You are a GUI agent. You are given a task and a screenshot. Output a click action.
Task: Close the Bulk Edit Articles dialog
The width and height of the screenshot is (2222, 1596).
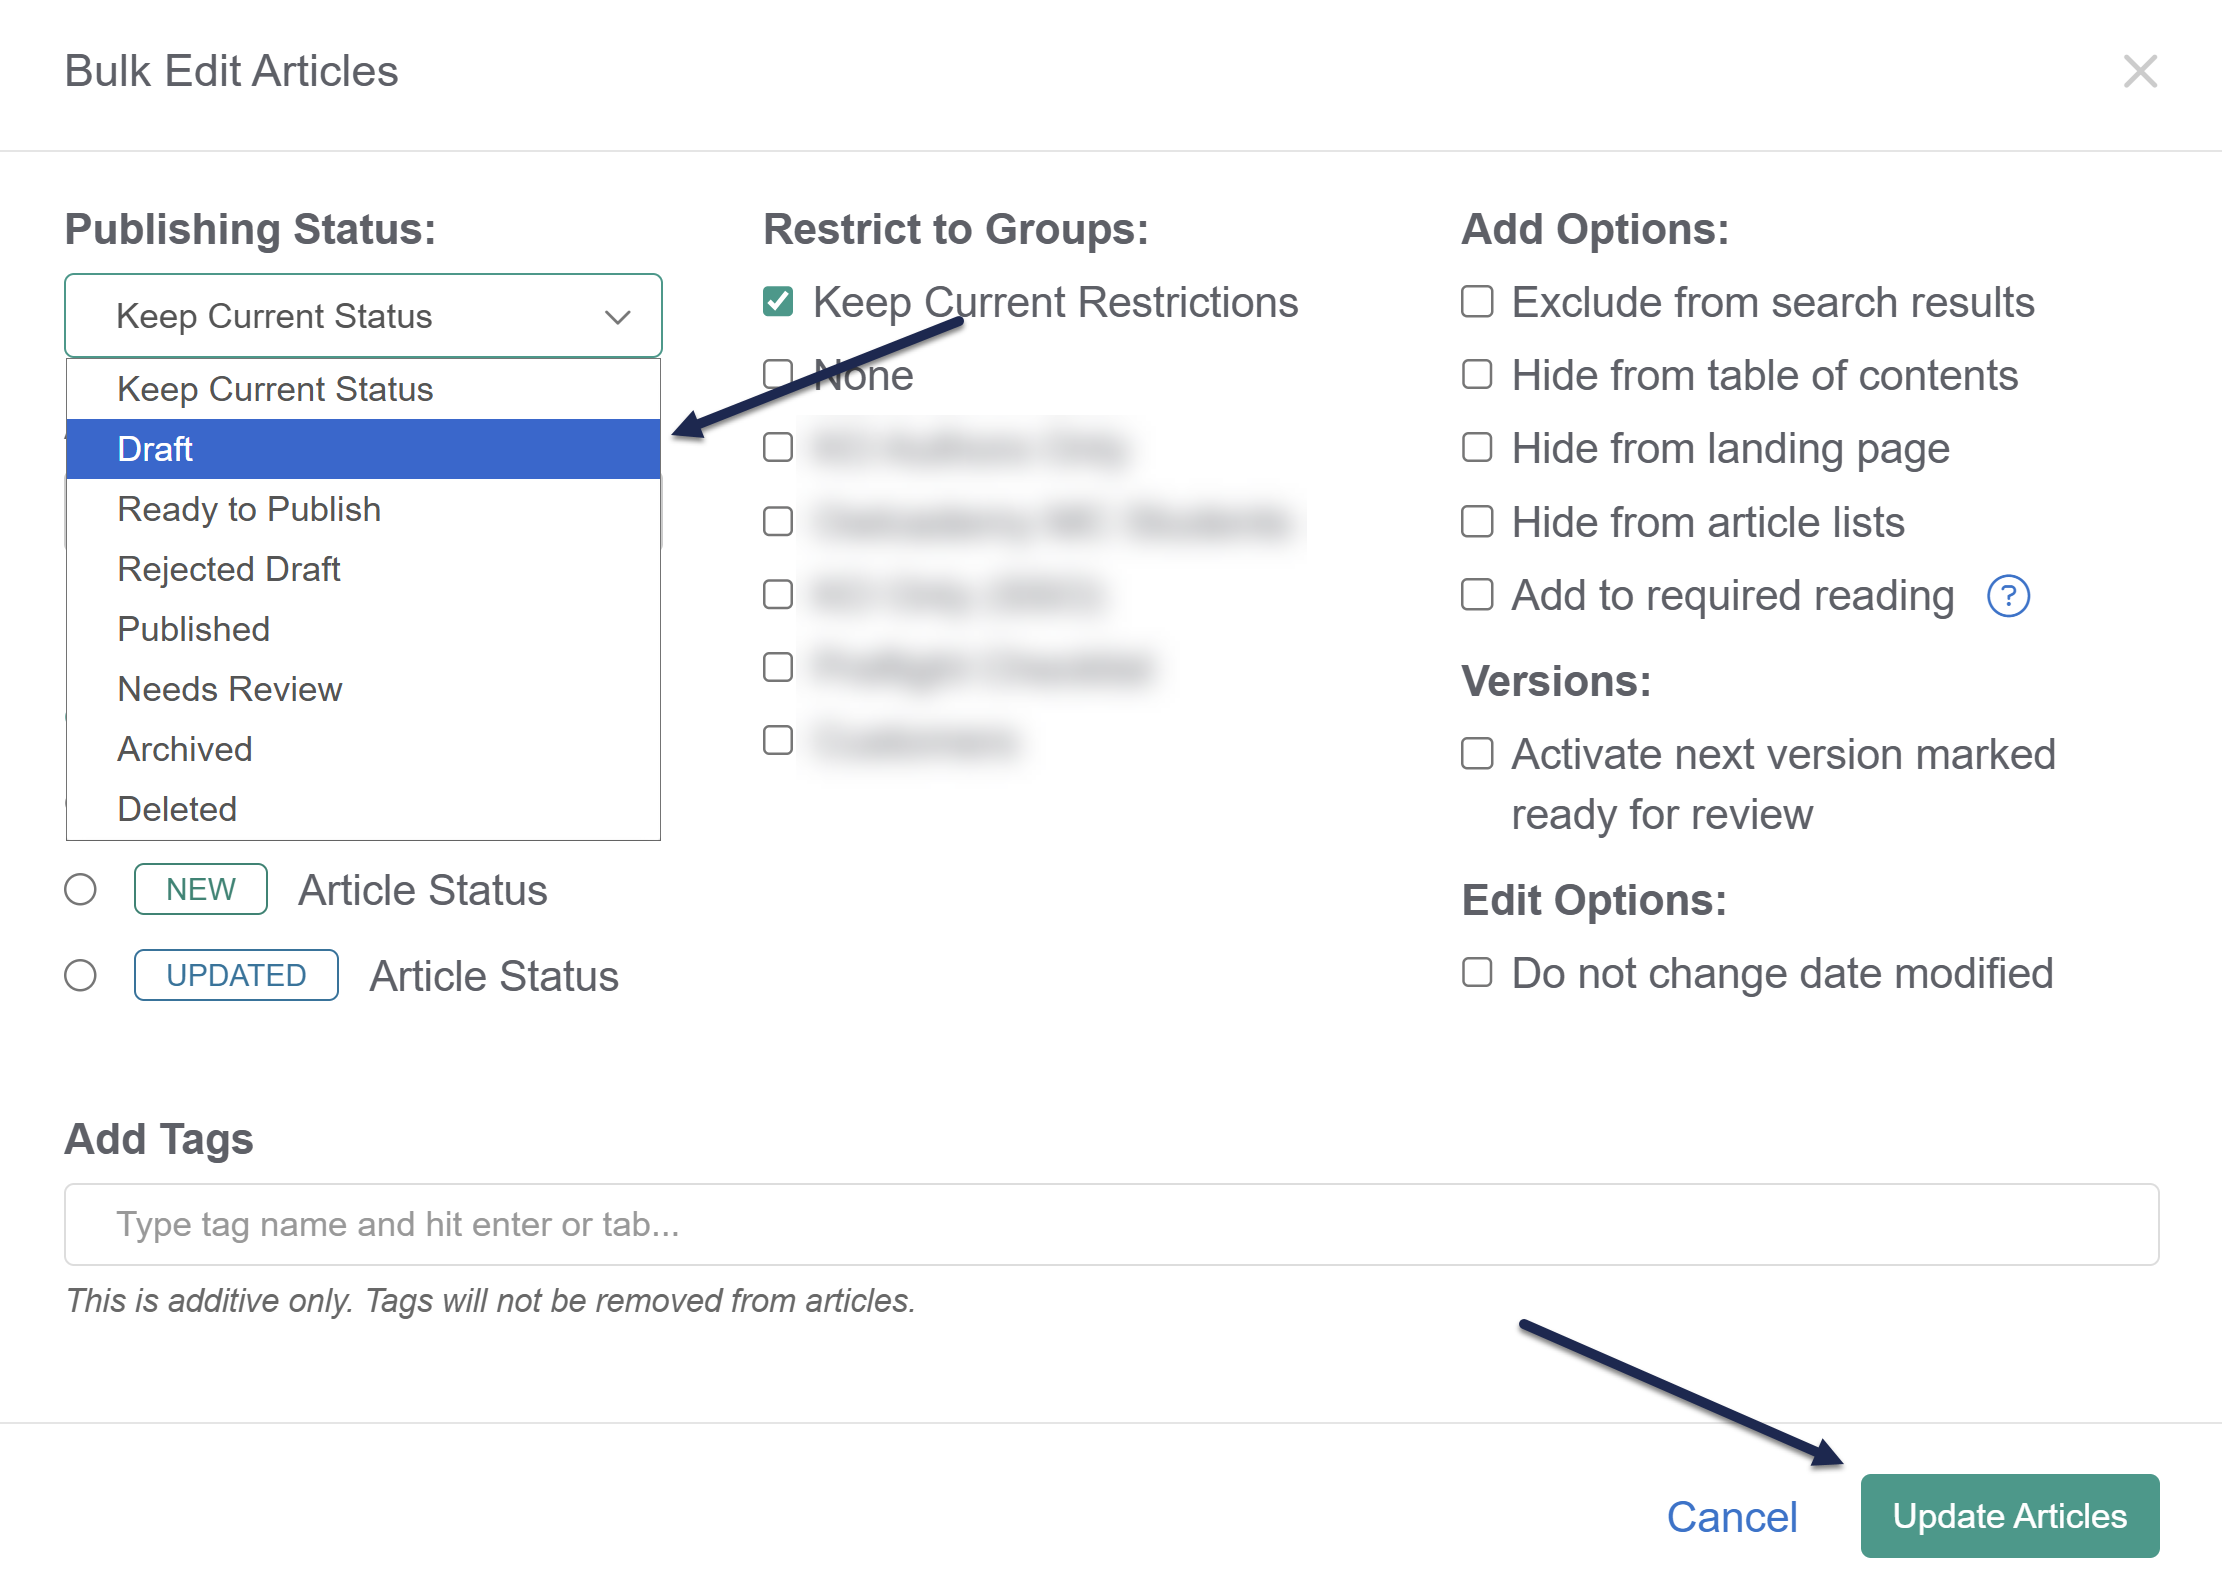(2139, 71)
